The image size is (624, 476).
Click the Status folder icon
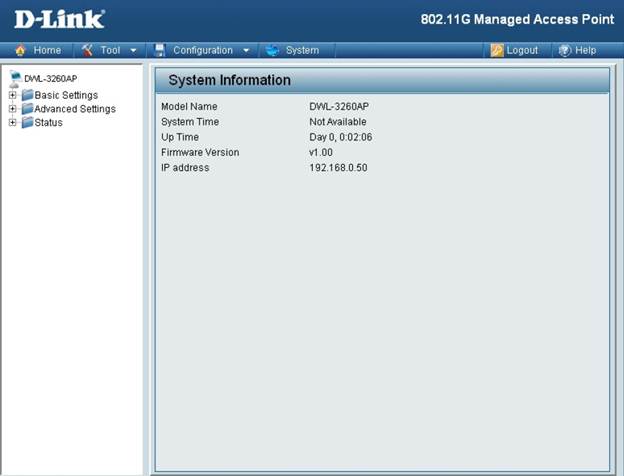tap(27, 122)
